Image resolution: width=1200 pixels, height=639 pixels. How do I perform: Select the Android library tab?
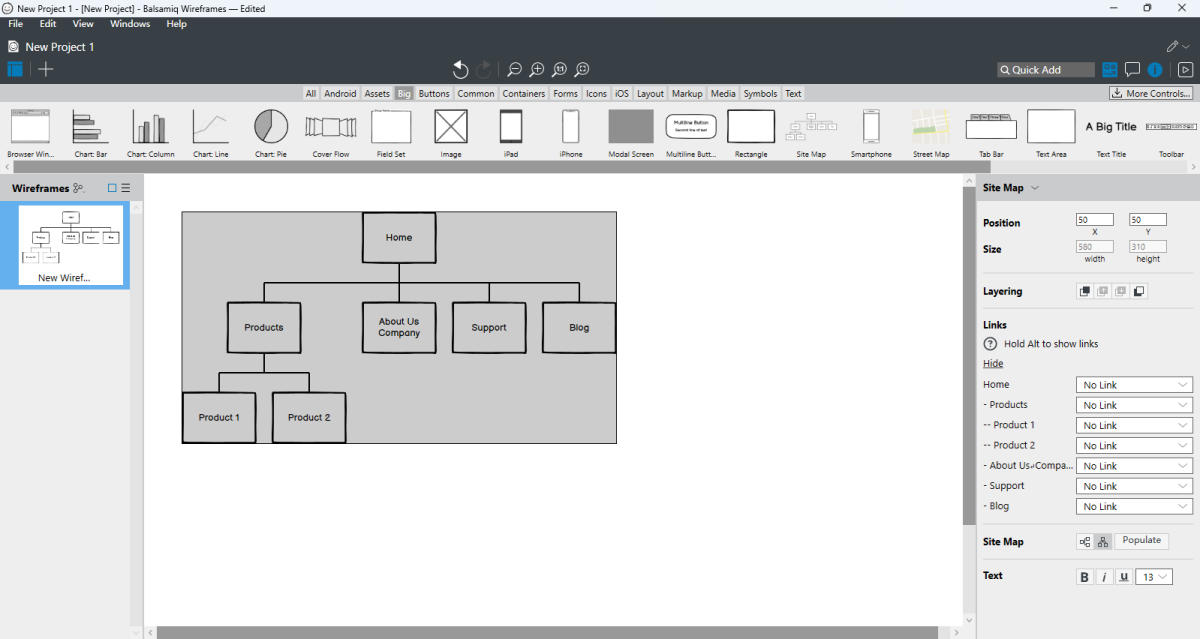[x=340, y=94]
